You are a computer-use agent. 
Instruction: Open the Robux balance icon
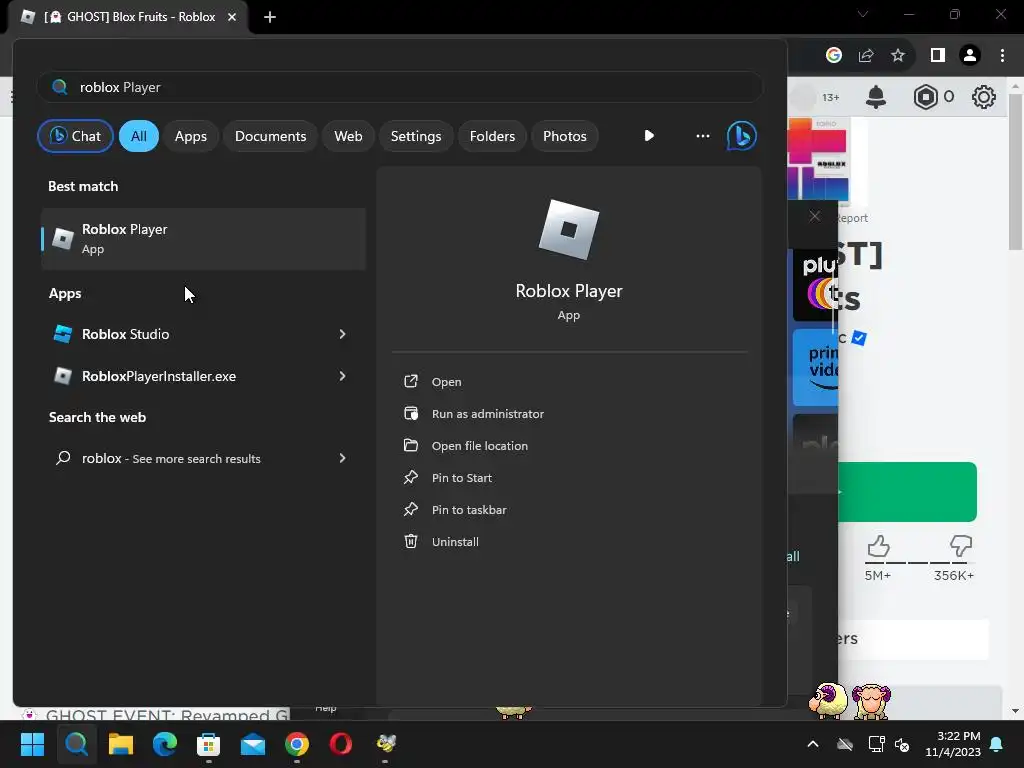click(x=925, y=97)
